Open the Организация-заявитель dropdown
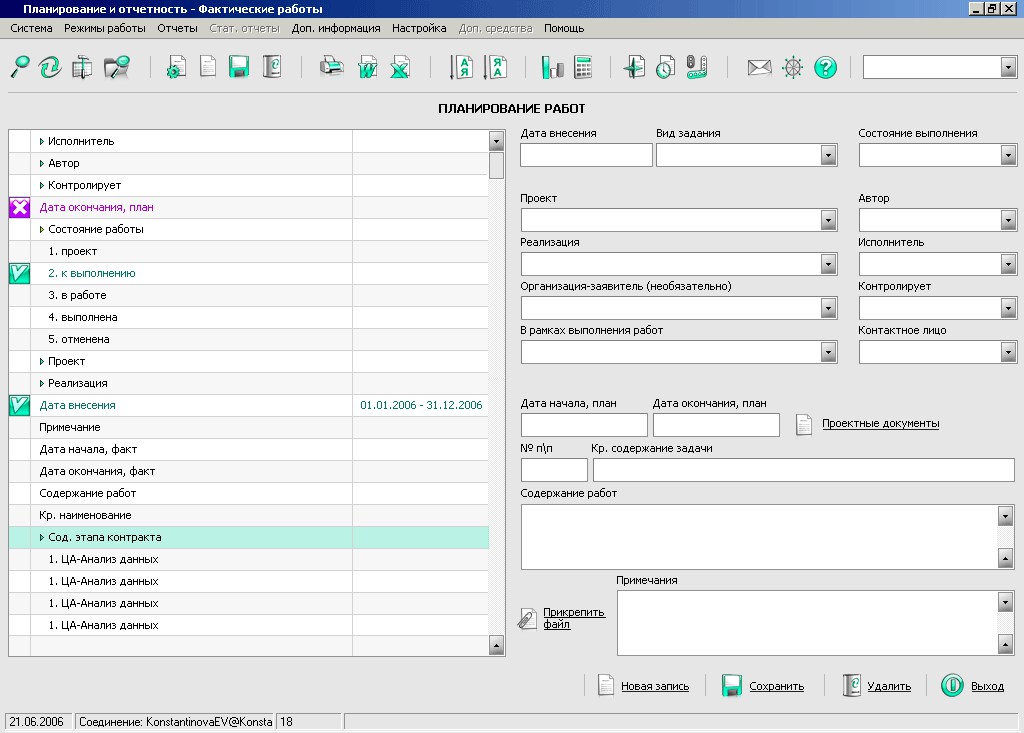The height and width of the screenshot is (733, 1024). pos(828,308)
